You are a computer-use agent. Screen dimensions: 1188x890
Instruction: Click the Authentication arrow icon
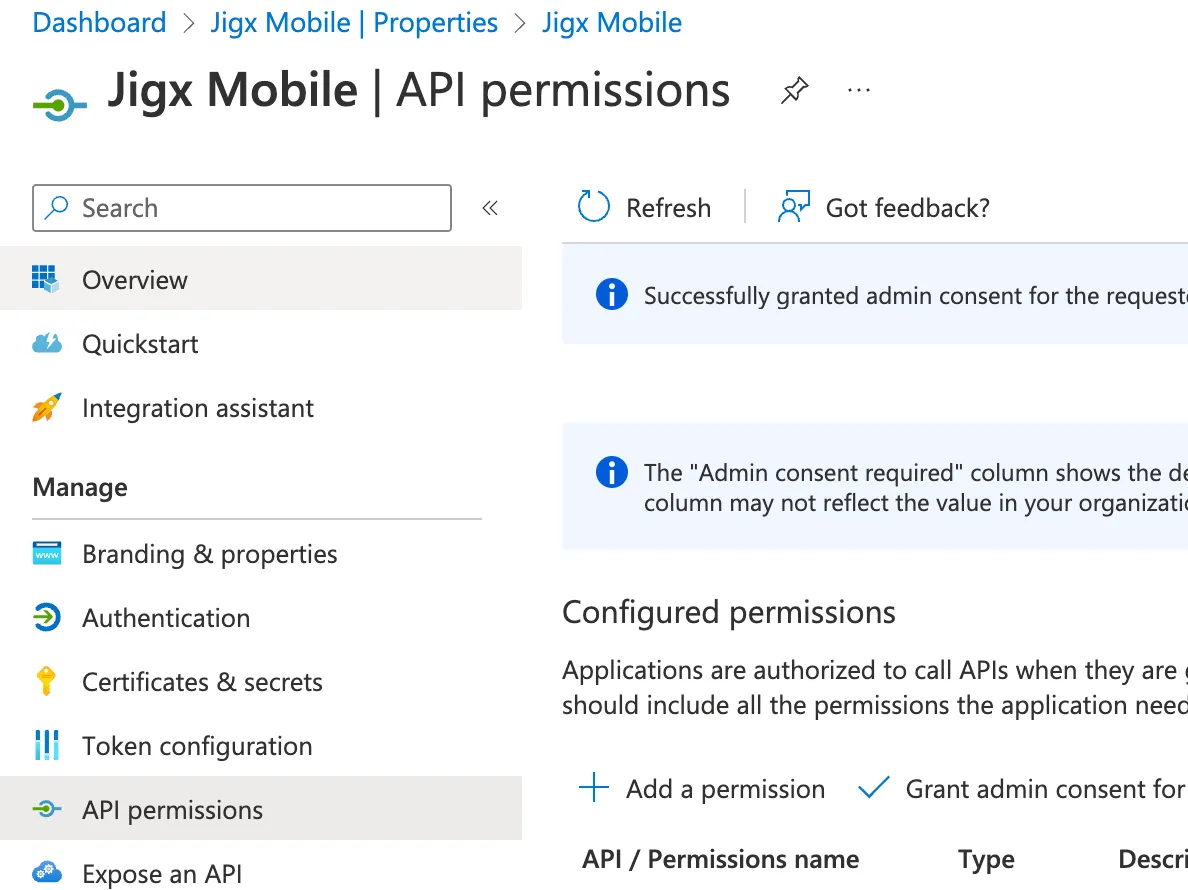(47, 617)
